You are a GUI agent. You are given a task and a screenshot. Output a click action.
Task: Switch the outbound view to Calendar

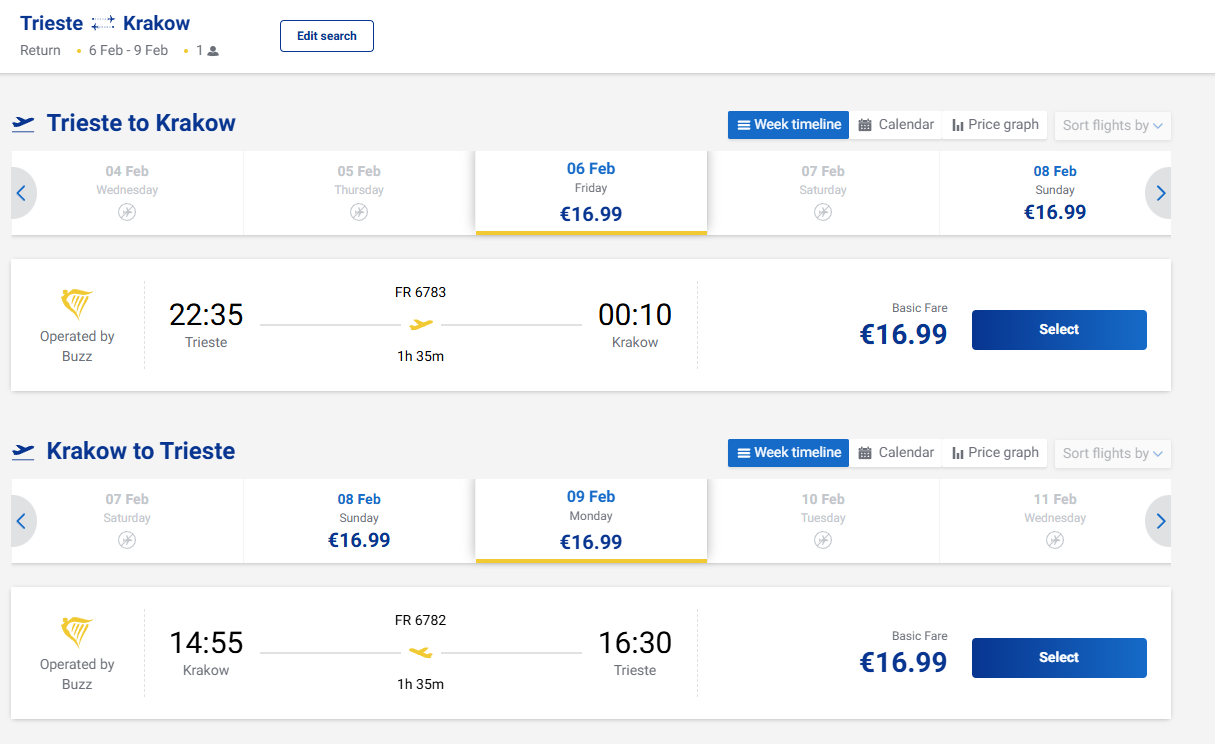896,125
